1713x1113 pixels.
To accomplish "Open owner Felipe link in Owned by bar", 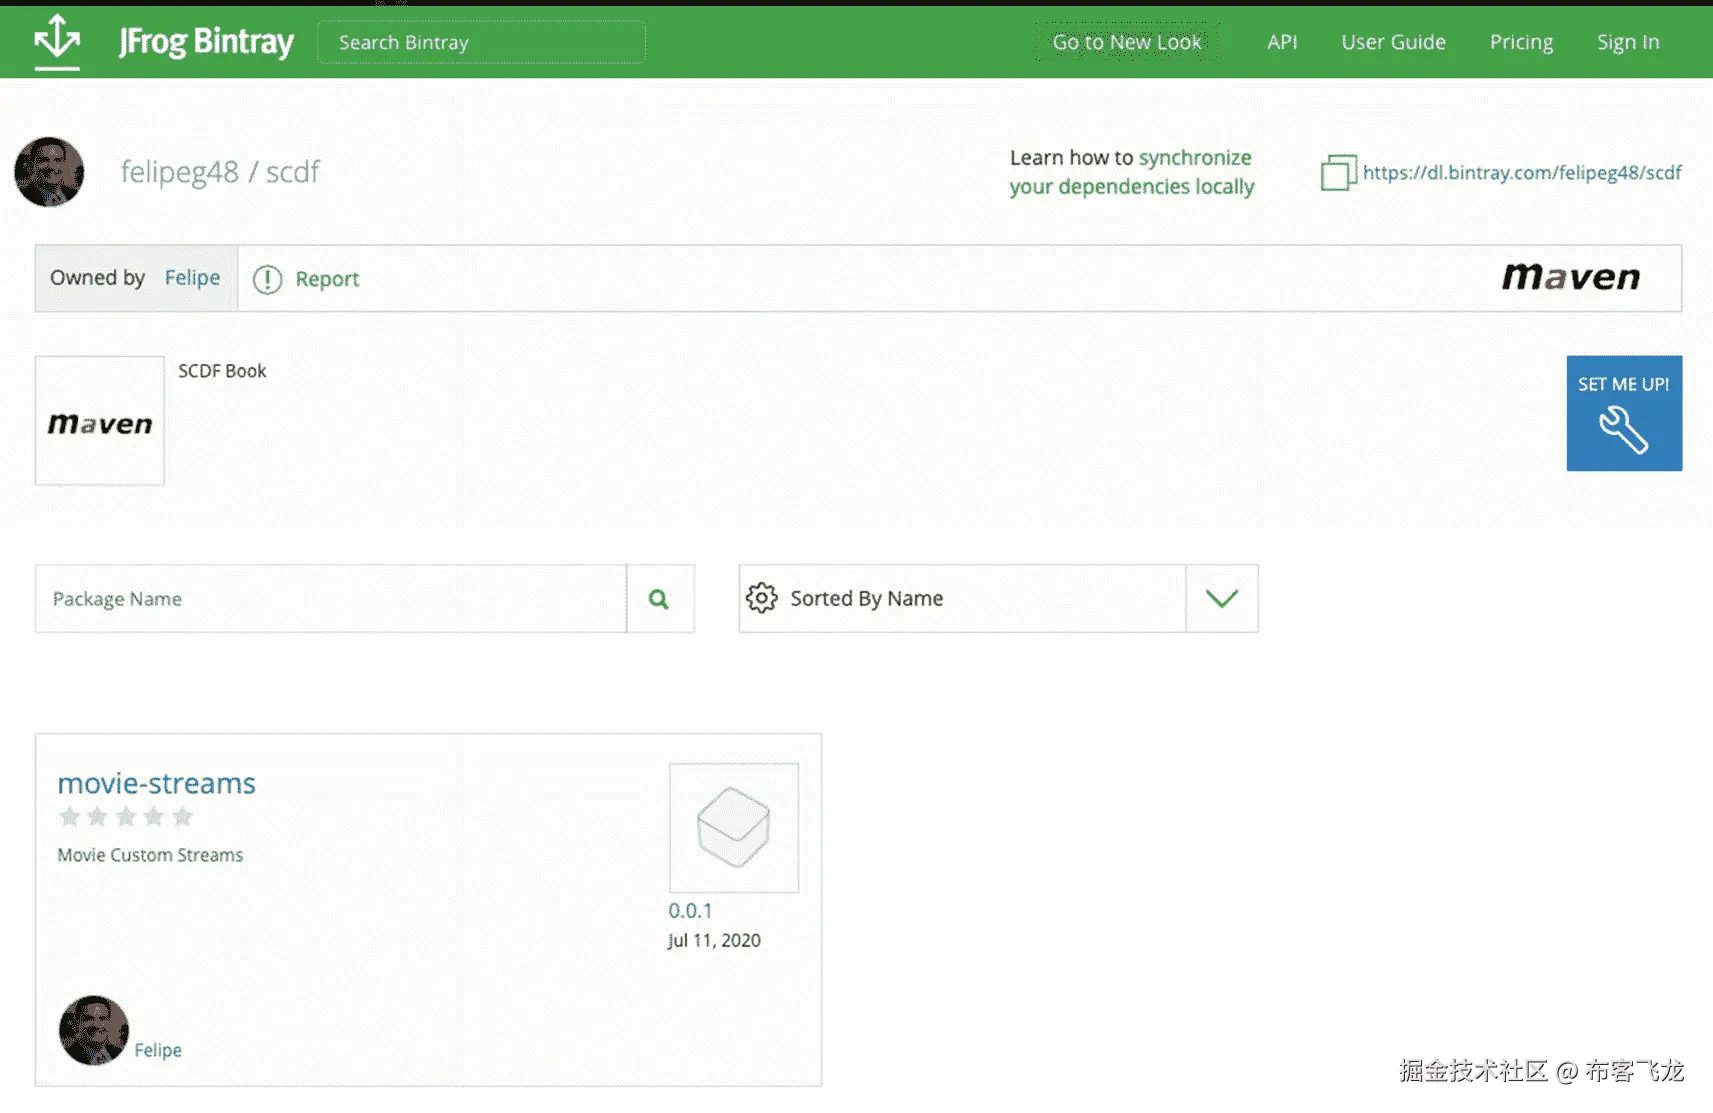I will [192, 278].
